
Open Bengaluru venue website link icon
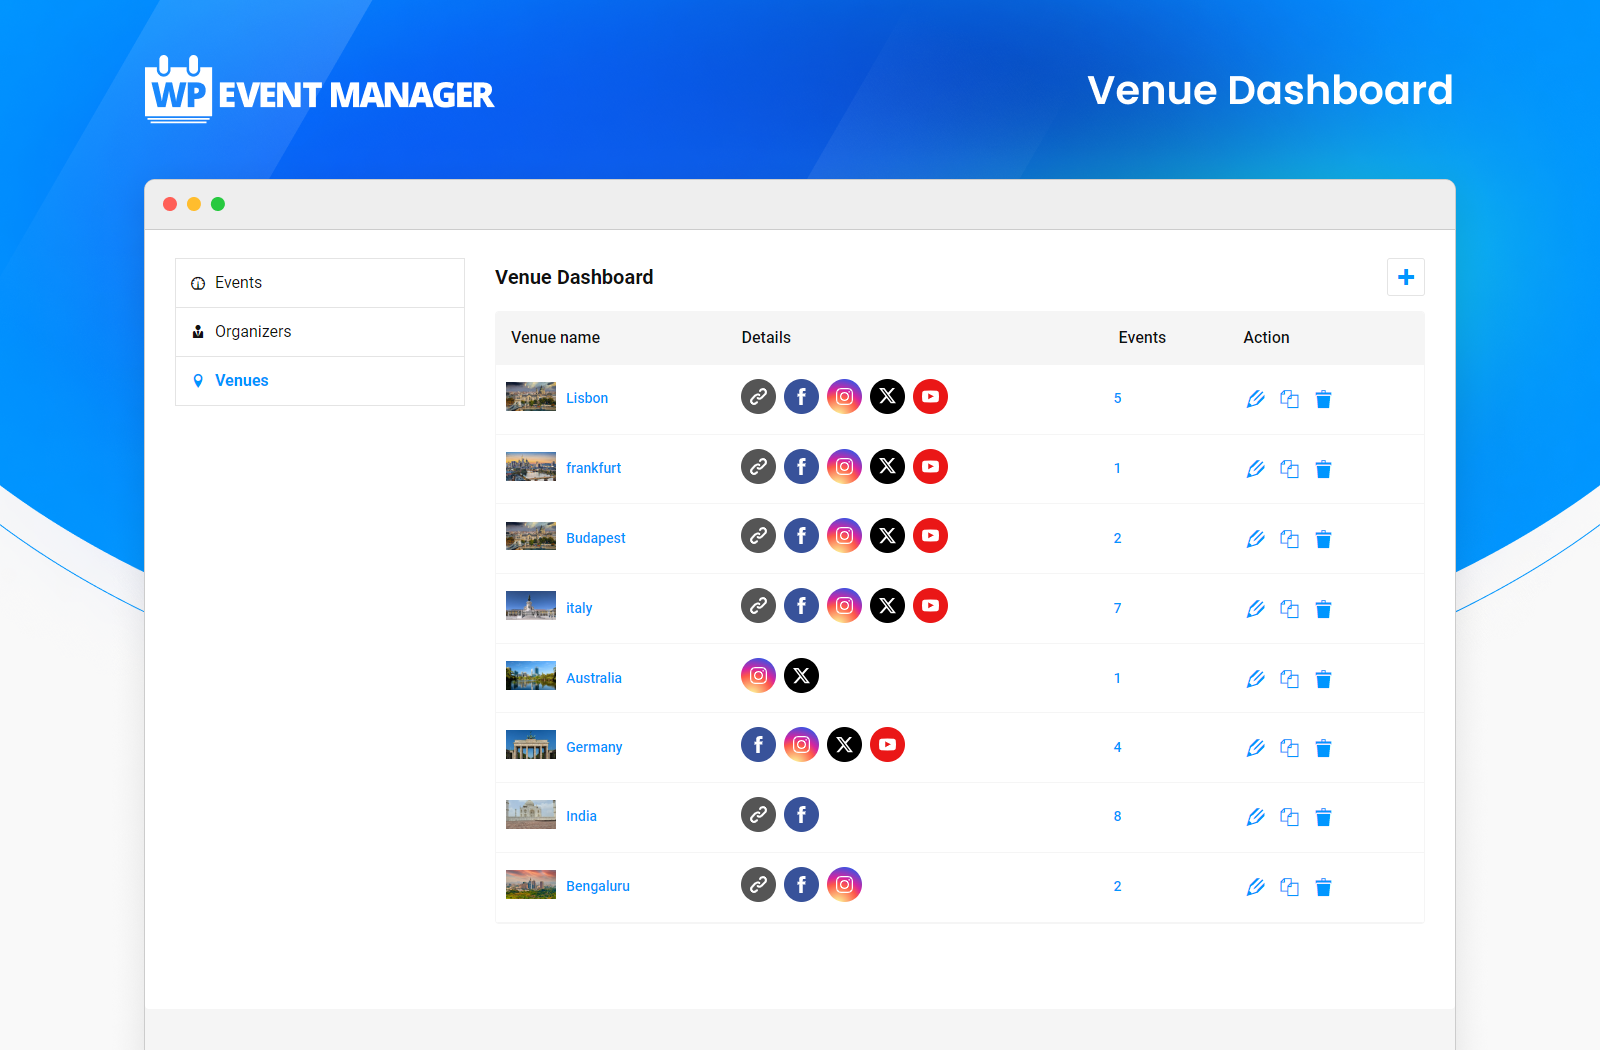point(758,885)
